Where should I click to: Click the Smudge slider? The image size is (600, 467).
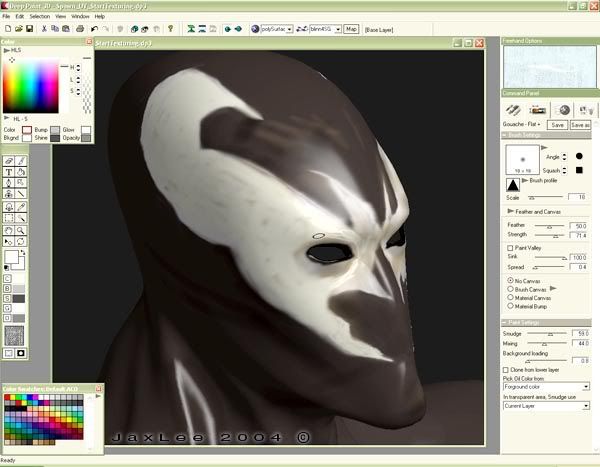[549, 334]
